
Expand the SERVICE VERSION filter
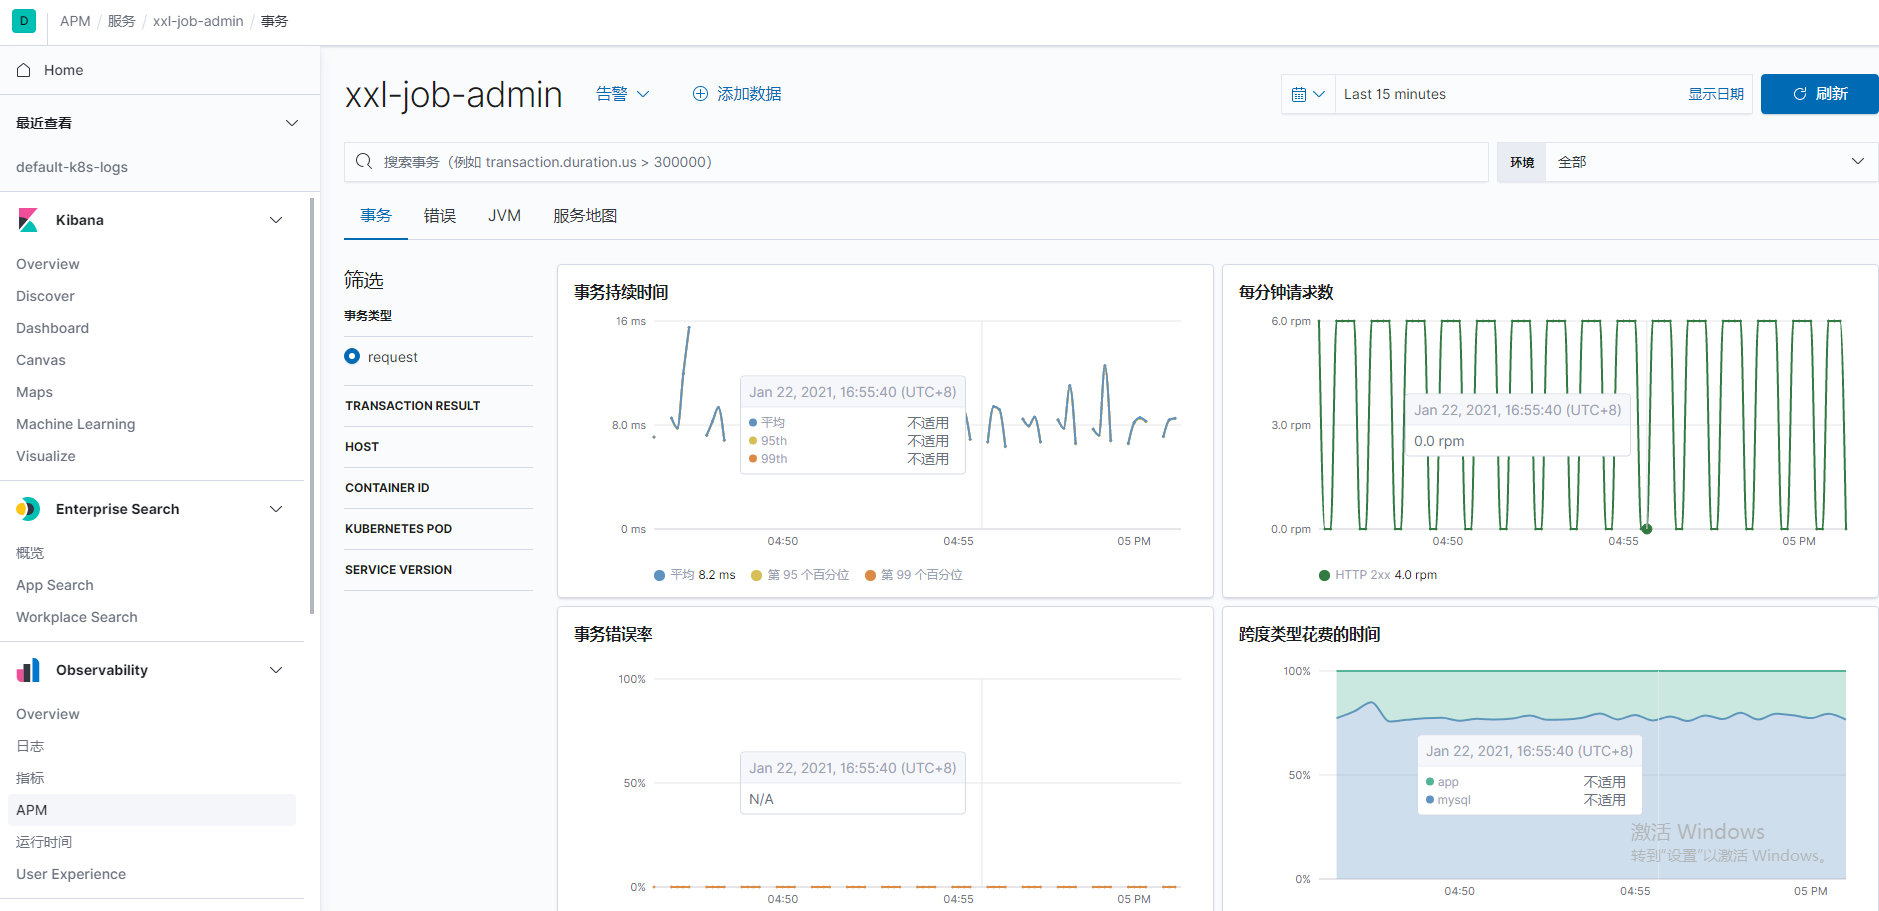click(438, 570)
